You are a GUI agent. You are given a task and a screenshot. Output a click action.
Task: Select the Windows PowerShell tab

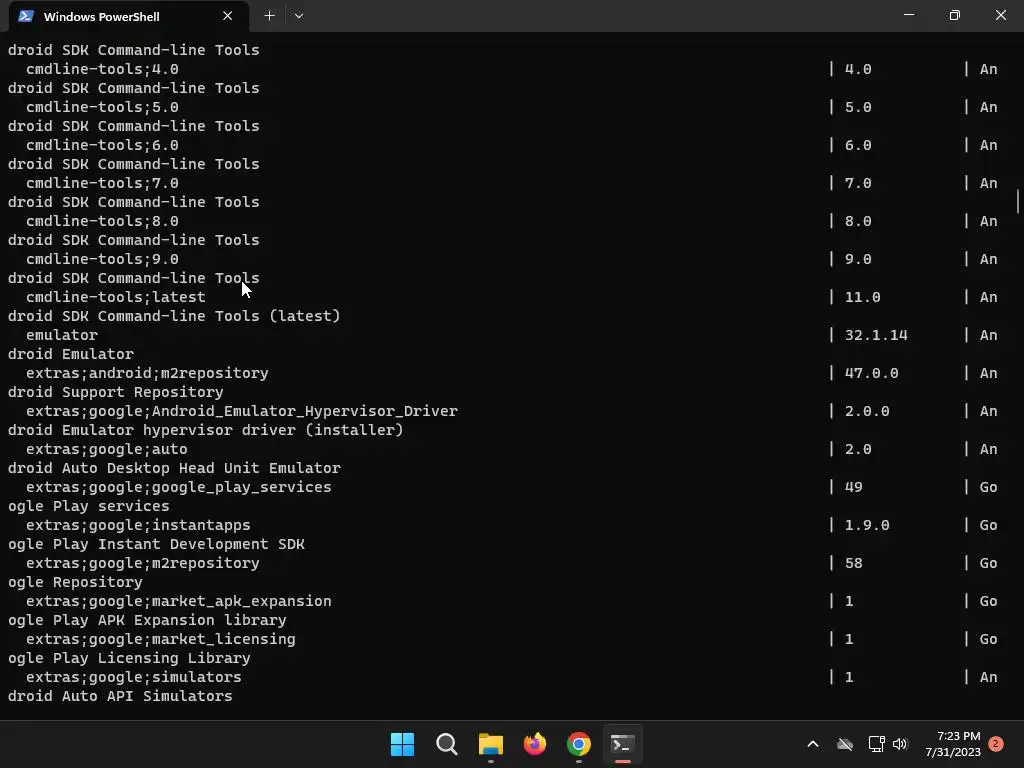click(x=129, y=16)
